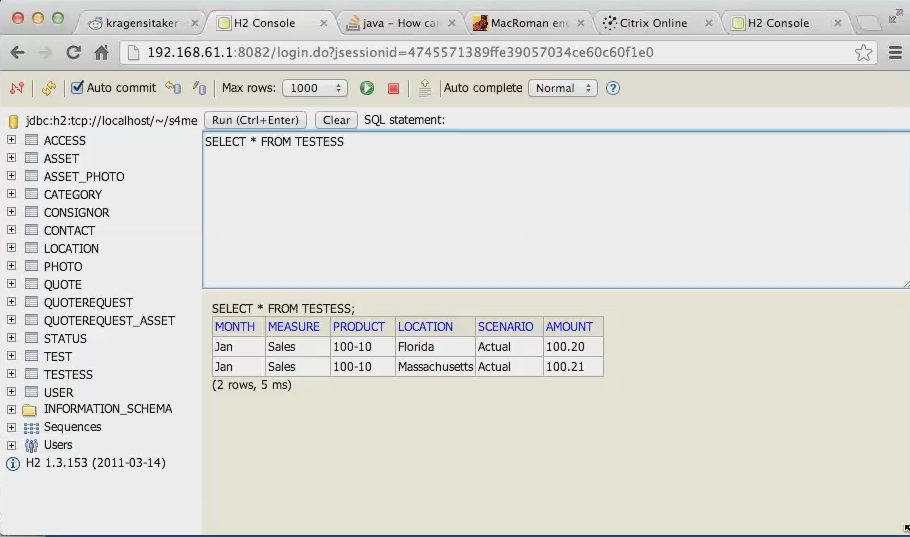Click the Sequences icon in the tree
The height and width of the screenshot is (537, 910).
point(31,428)
